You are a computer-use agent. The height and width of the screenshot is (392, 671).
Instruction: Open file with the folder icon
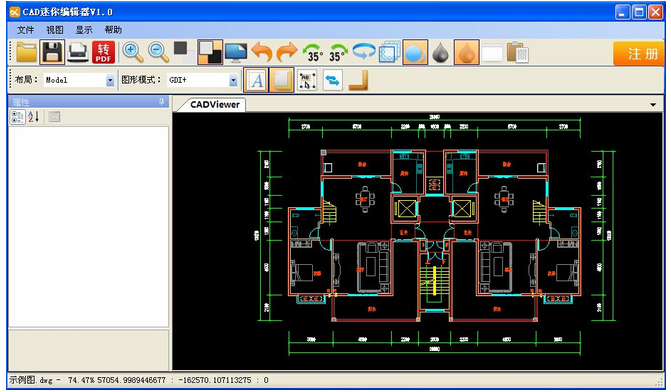coord(27,52)
